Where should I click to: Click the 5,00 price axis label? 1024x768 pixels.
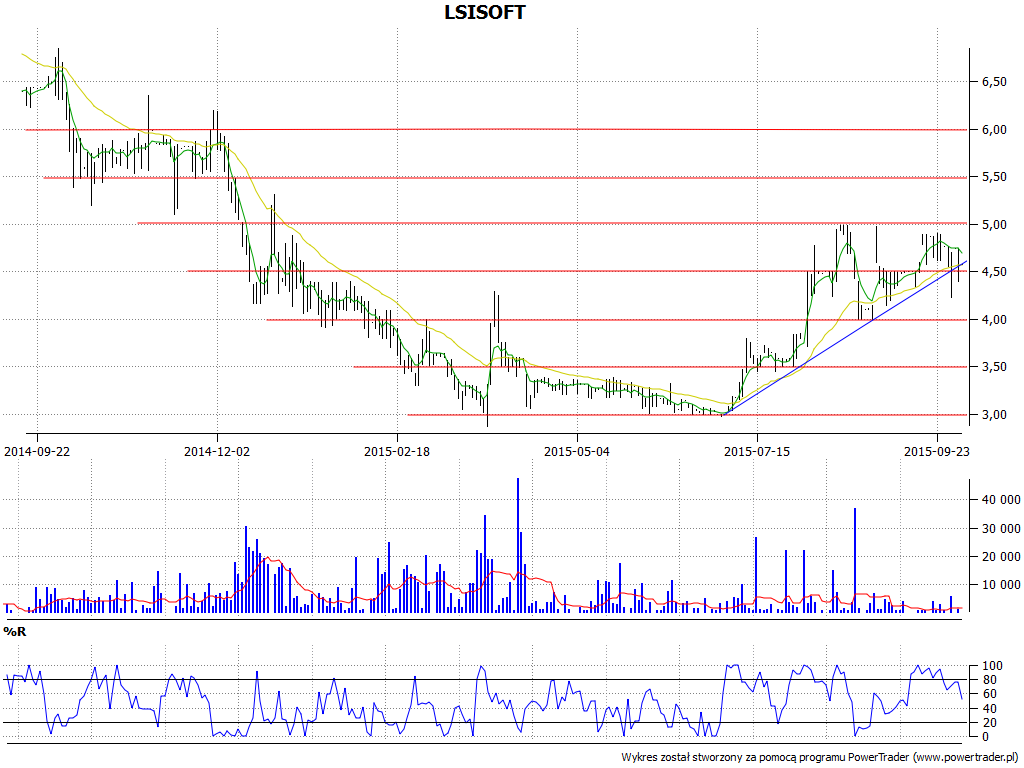pyautogui.click(x=994, y=225)
